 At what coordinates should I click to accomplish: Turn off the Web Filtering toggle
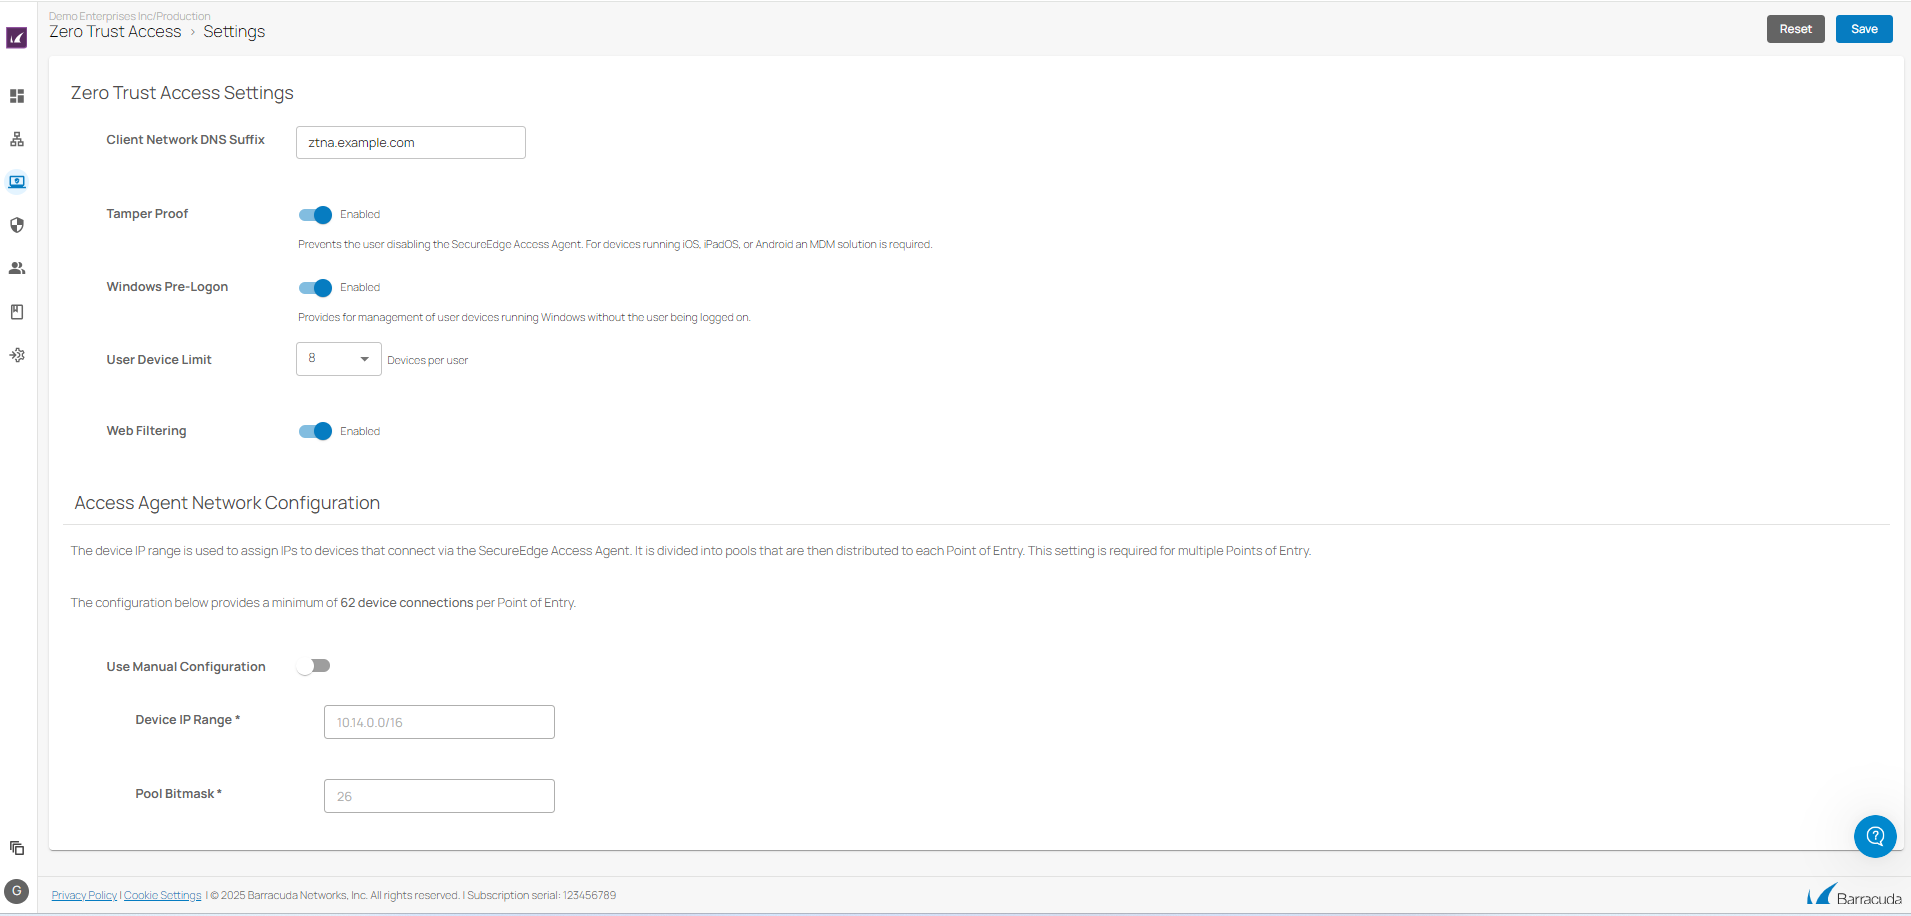tap(315, 431)
